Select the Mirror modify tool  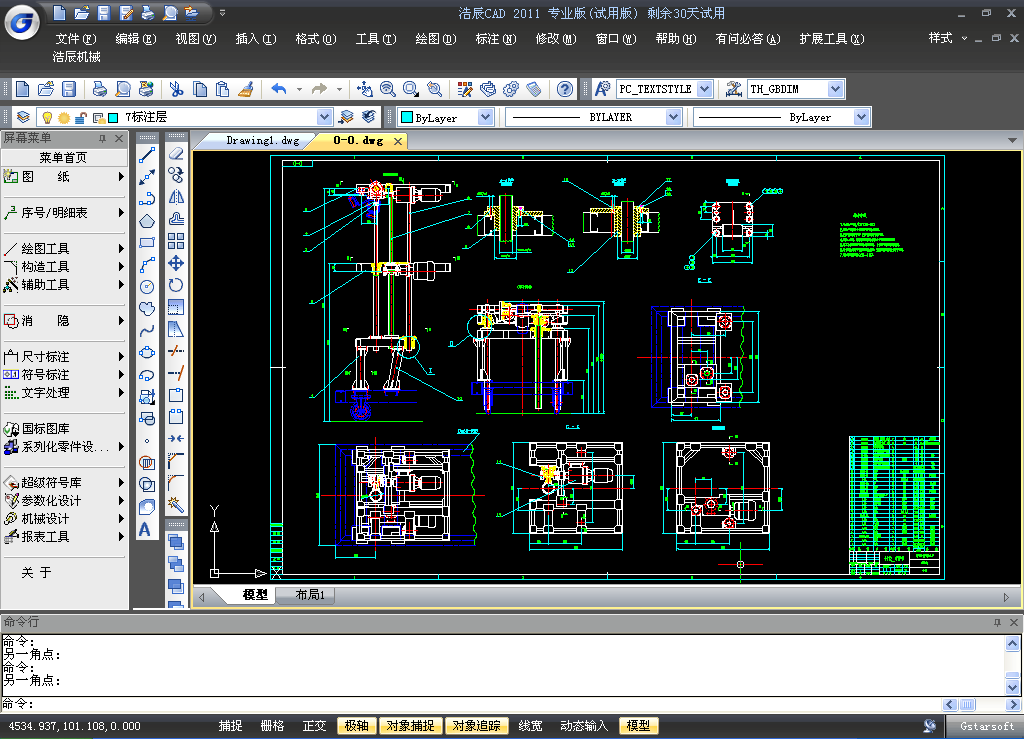176,198
